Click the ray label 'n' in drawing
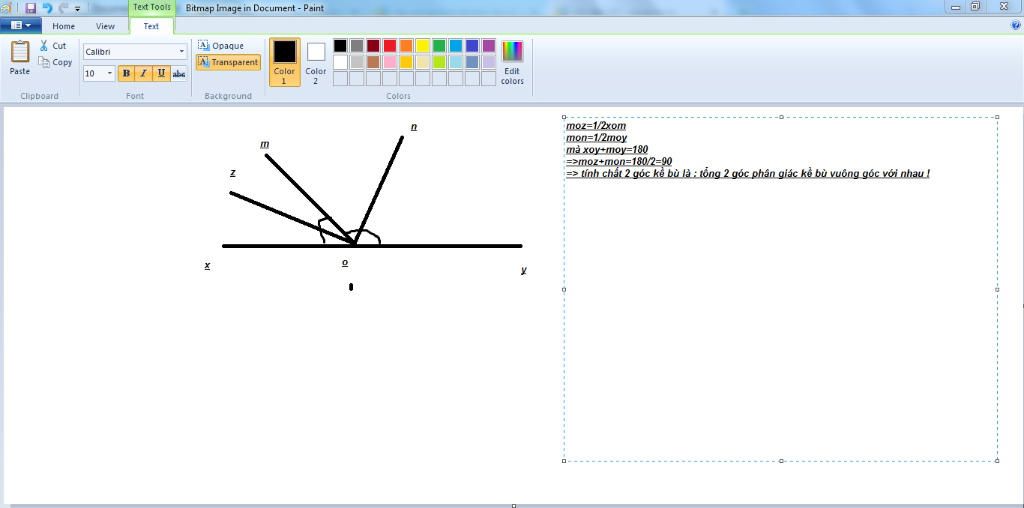This screenshot has width=1024, height=508. (414, 127)
